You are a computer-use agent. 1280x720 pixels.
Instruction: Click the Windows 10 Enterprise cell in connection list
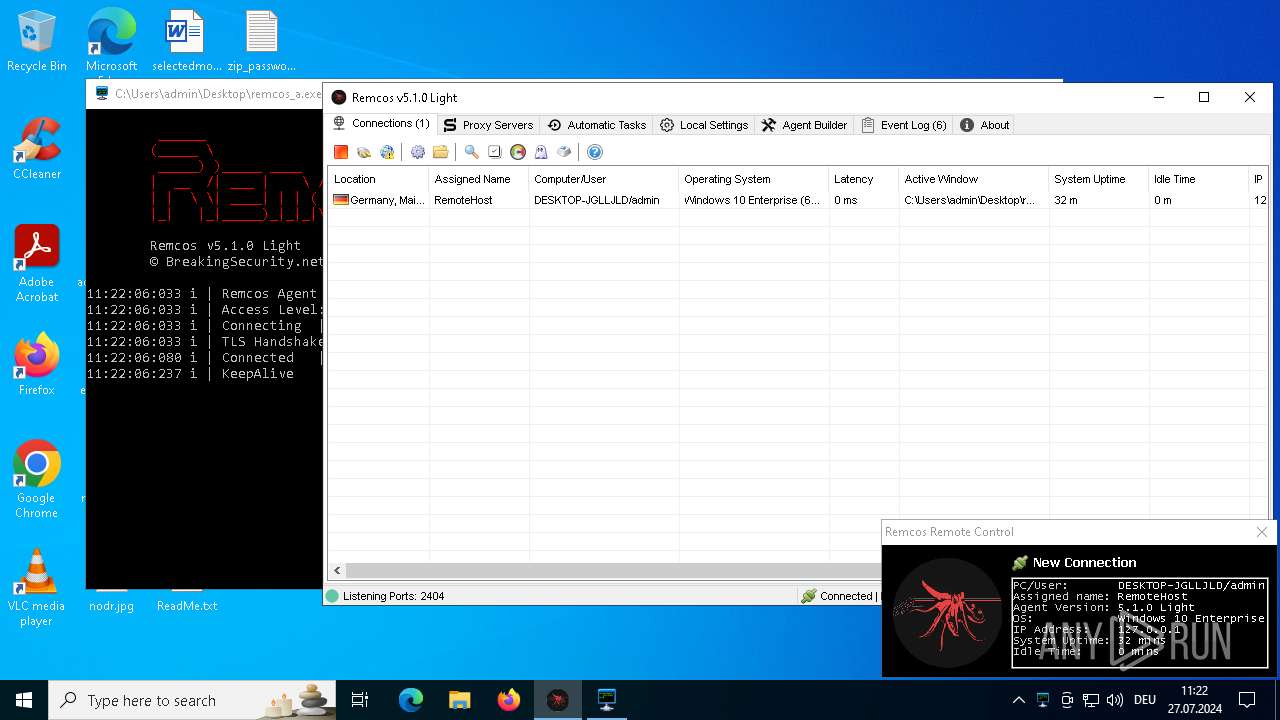pos(752,200)
